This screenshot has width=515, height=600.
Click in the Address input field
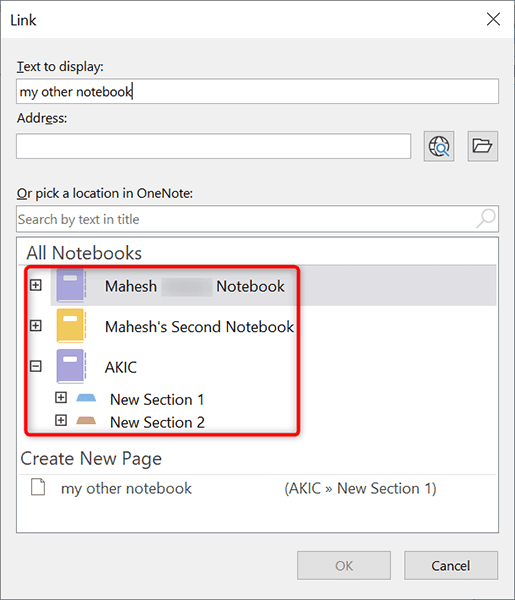(213, 146)
